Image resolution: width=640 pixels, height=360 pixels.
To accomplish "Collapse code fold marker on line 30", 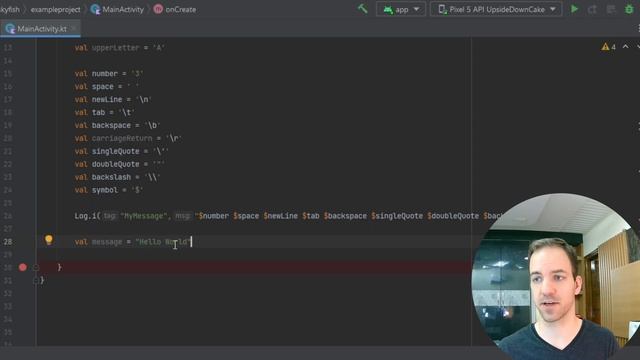I will point(36,267).
